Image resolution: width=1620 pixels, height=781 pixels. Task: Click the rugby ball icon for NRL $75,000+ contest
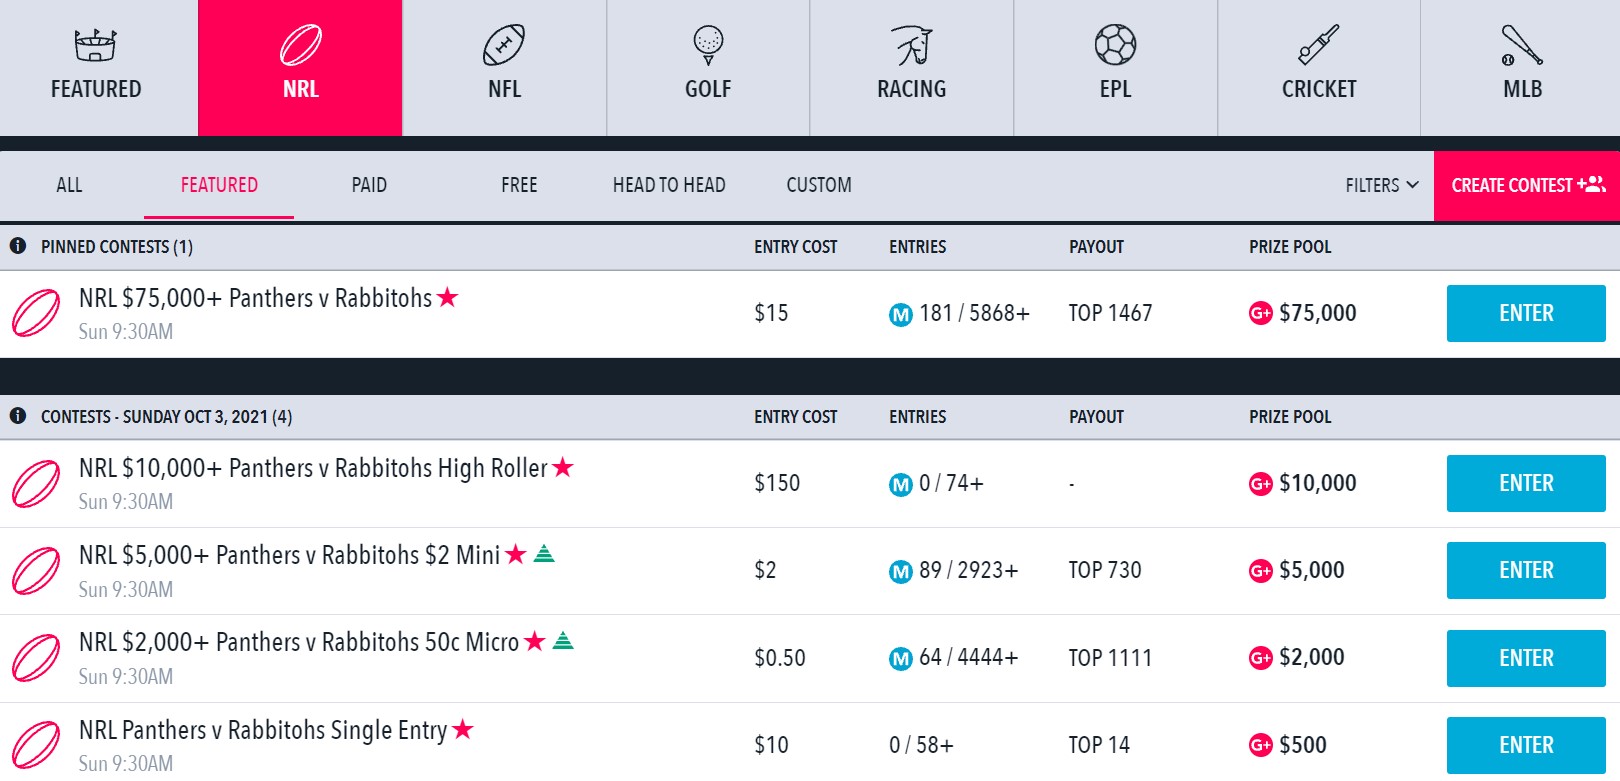36,313
